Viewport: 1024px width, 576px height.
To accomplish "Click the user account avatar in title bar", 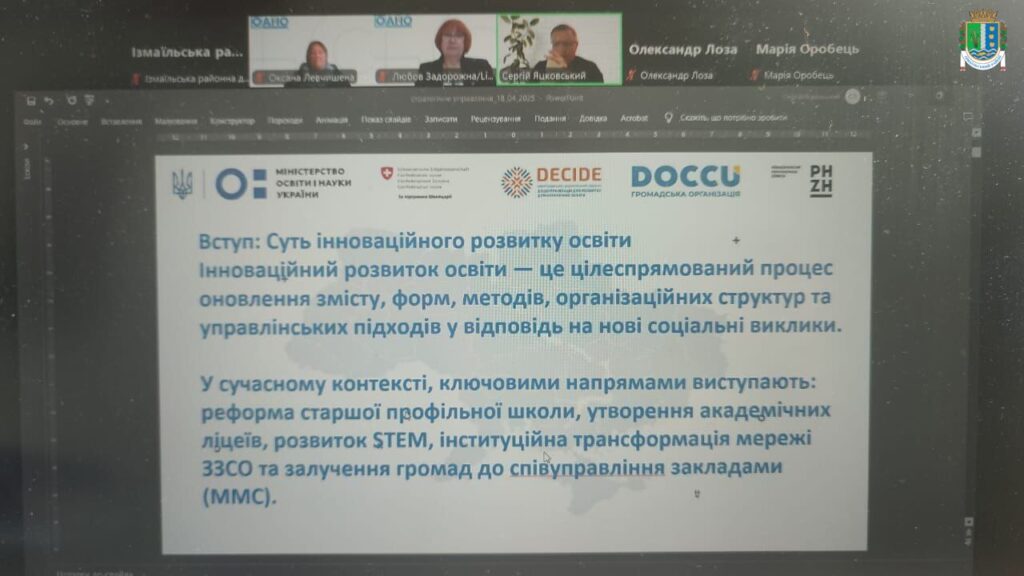I will click(852, 96).
